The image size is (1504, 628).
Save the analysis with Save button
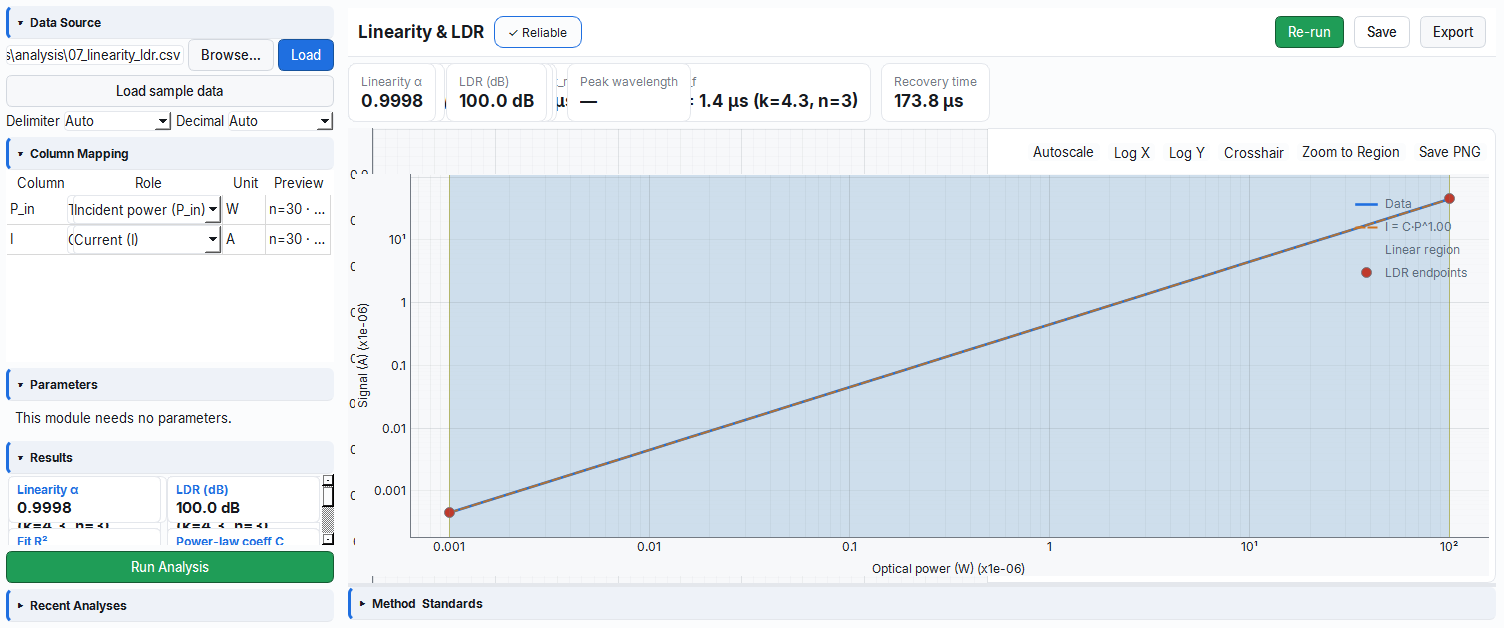(1382, 32)
